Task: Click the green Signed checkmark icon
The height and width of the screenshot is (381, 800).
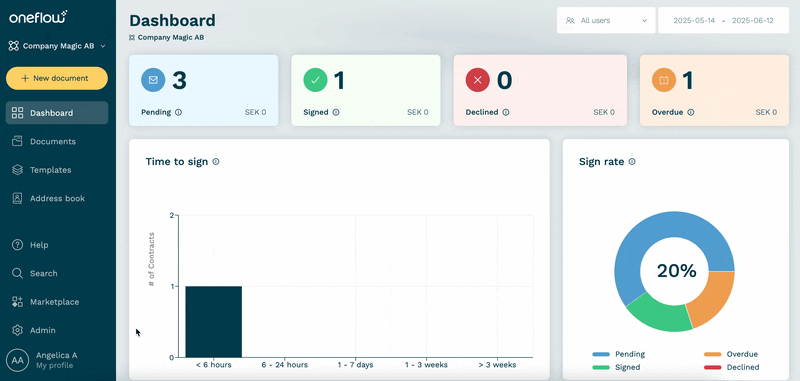Action: [x=315, y=80]
